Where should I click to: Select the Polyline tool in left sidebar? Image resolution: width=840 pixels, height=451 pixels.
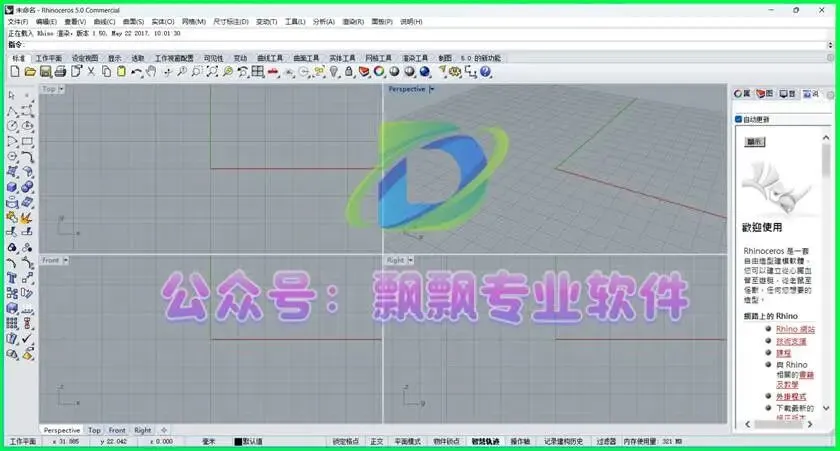[12, 111]
